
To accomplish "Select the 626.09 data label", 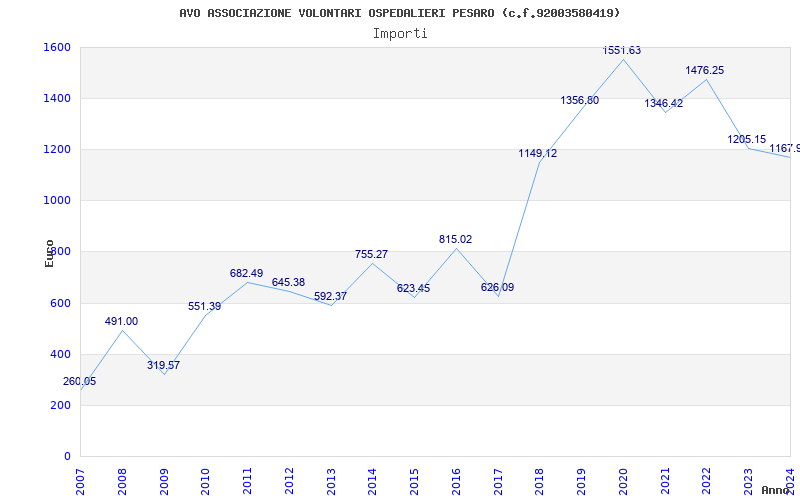I will (x=497, y=287).
